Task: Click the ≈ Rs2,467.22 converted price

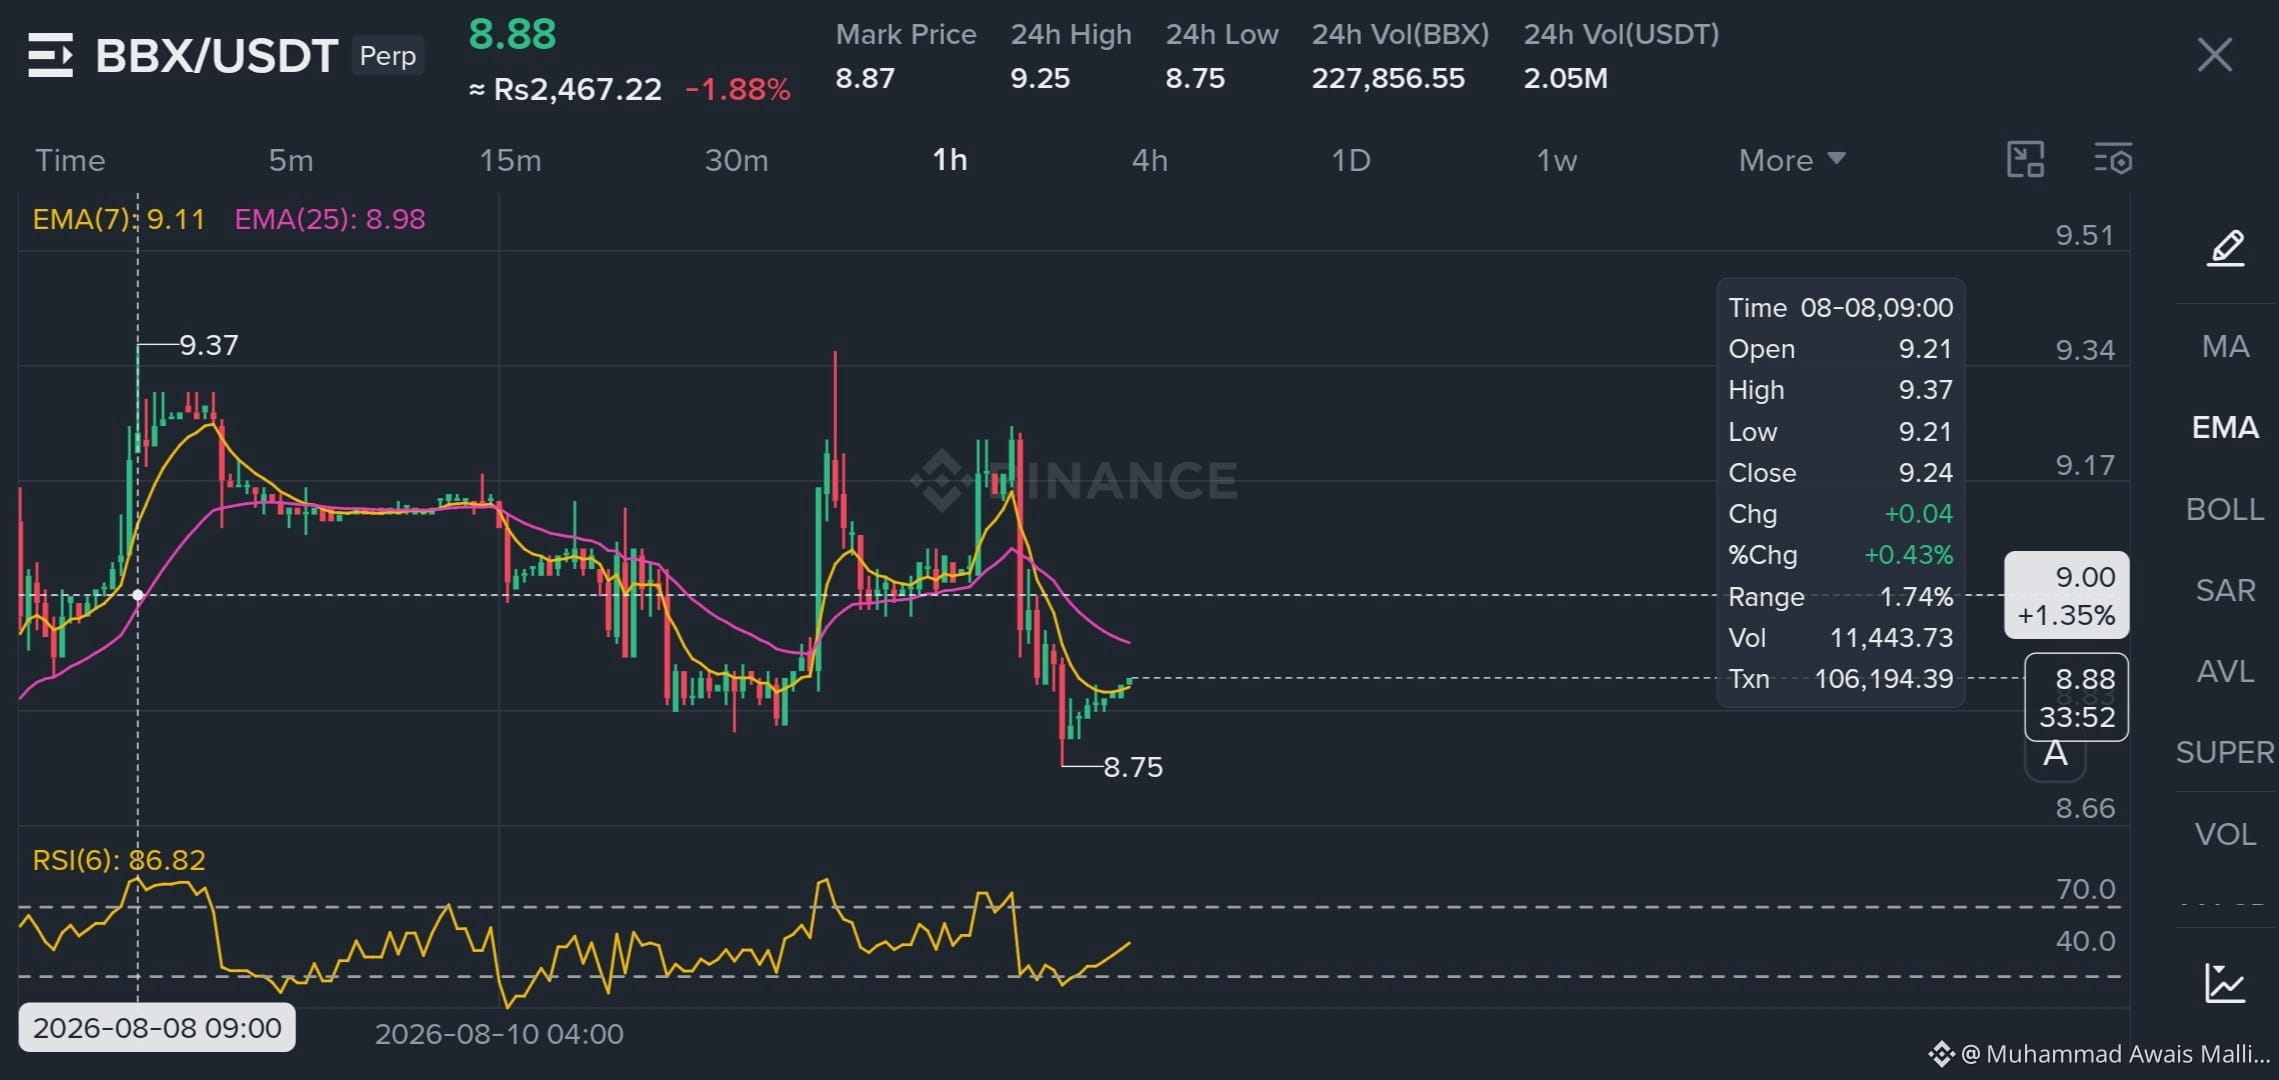Action: [565, 90]
